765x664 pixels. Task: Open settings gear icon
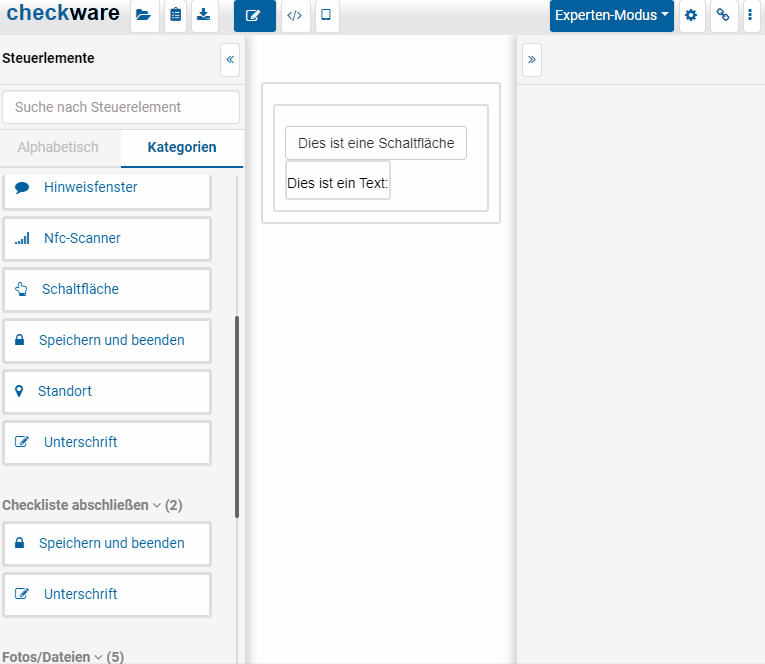[691, 16]
